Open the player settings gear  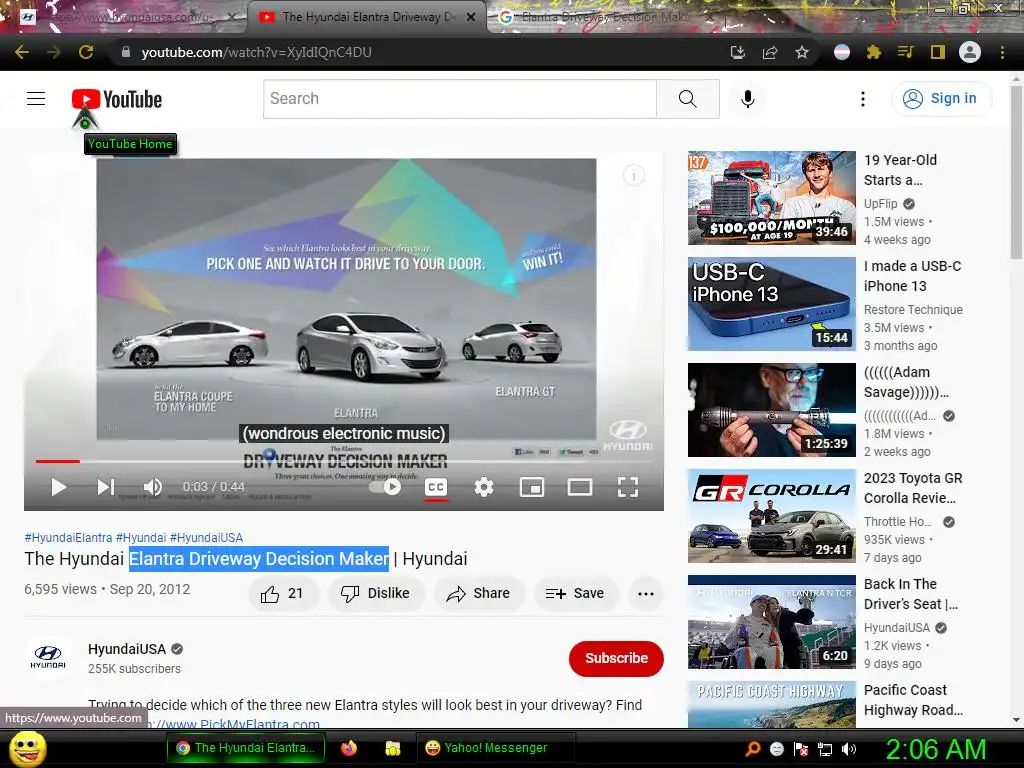coord(484,487)
